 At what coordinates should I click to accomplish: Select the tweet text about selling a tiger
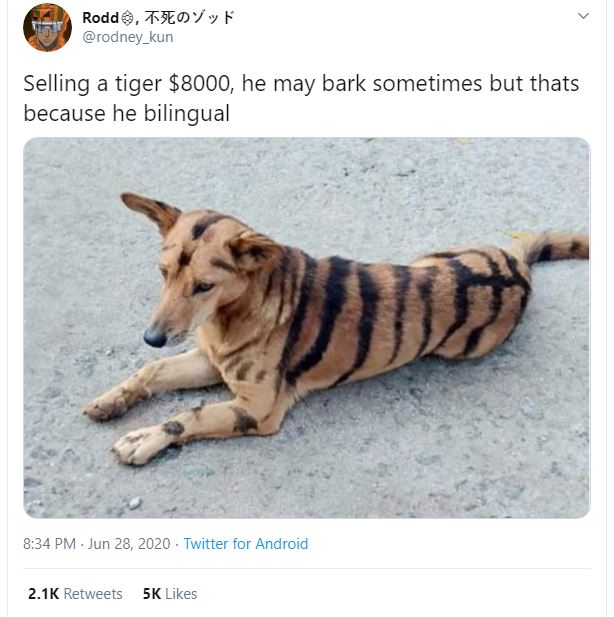click(x=301, y=98)
